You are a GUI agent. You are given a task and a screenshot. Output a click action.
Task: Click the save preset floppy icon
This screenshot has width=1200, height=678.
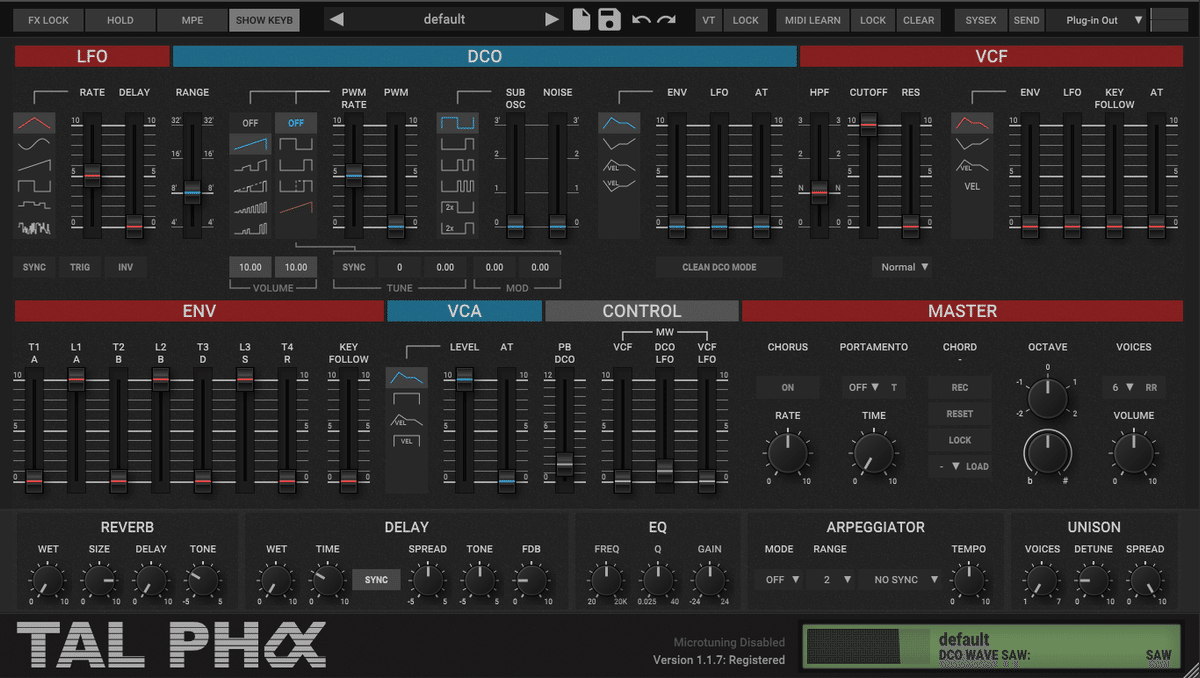(610, 19)
